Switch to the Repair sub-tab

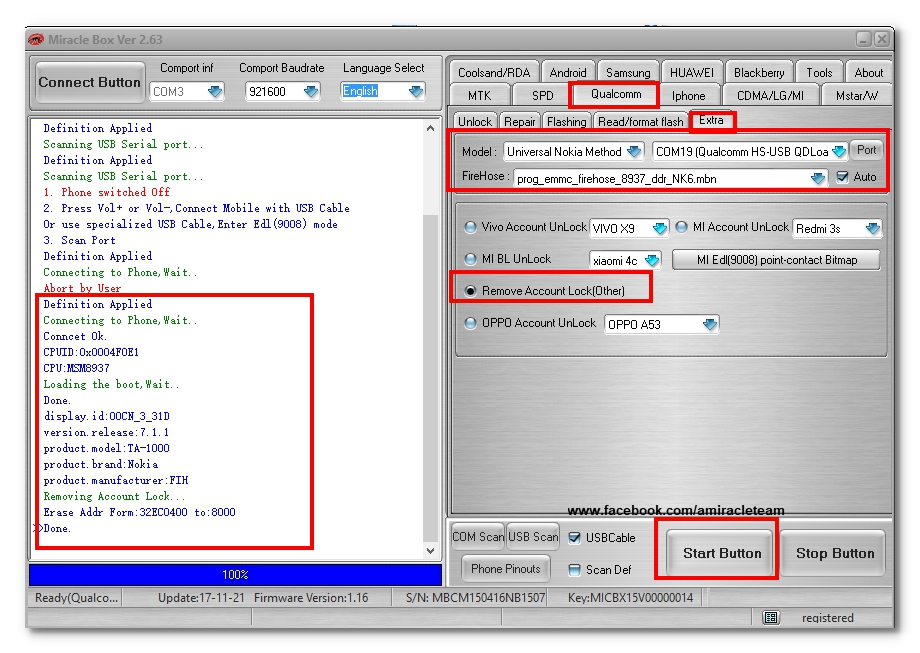coord(519,121)
